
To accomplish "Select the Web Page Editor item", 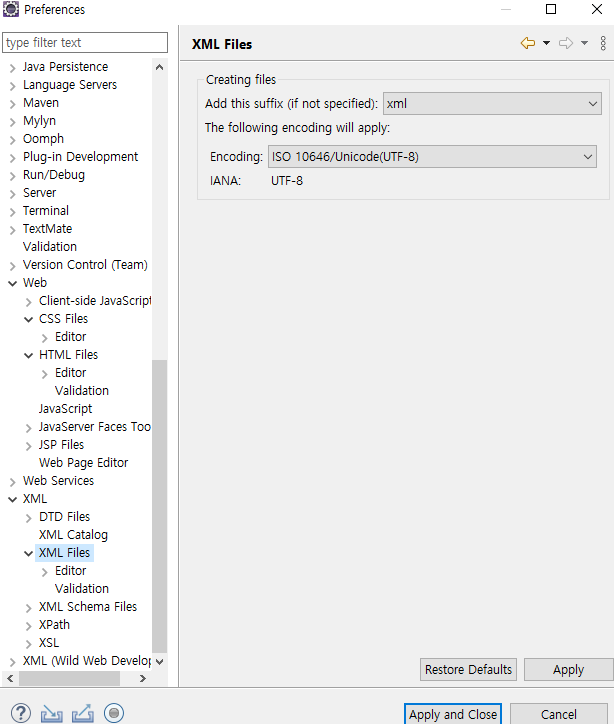I will click(x=84, y=463).
